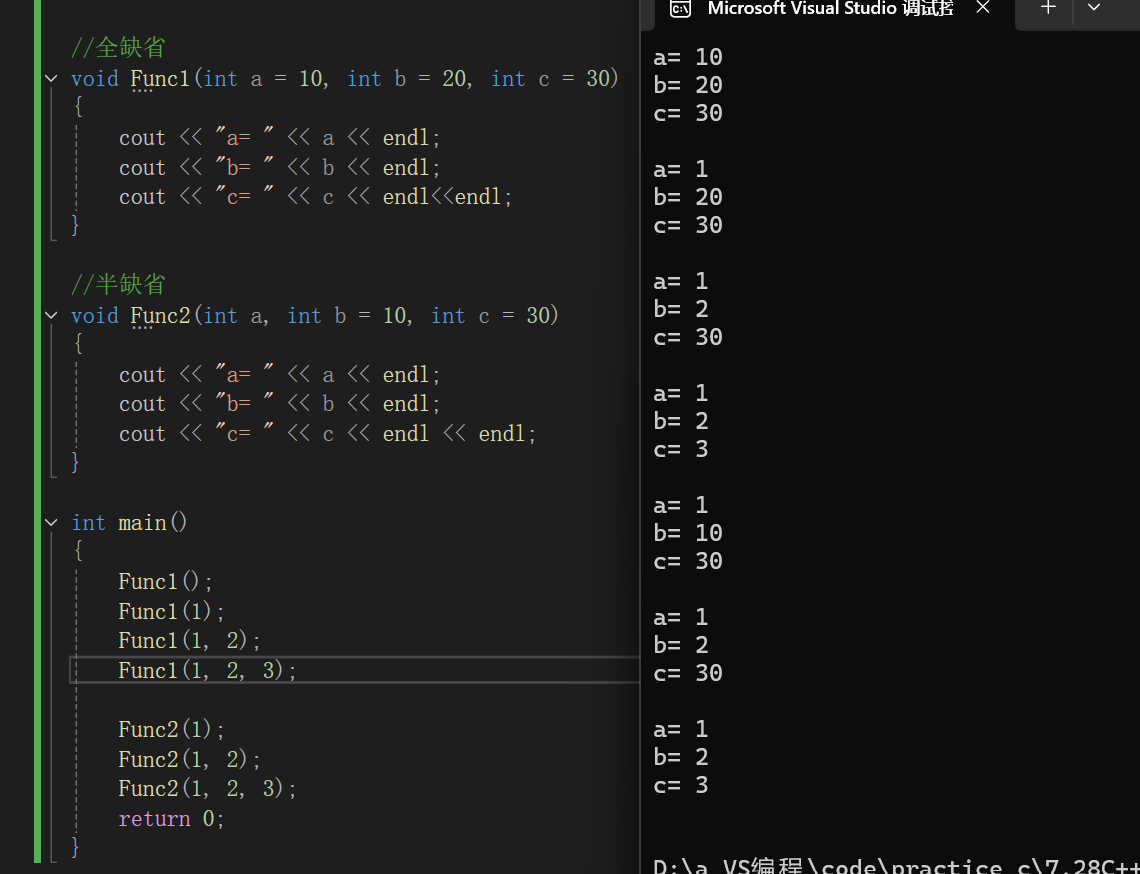Click the 'endl << endl;' line in Func2
The width and height of the screenshot is (1140, 874).
(327, 434)
